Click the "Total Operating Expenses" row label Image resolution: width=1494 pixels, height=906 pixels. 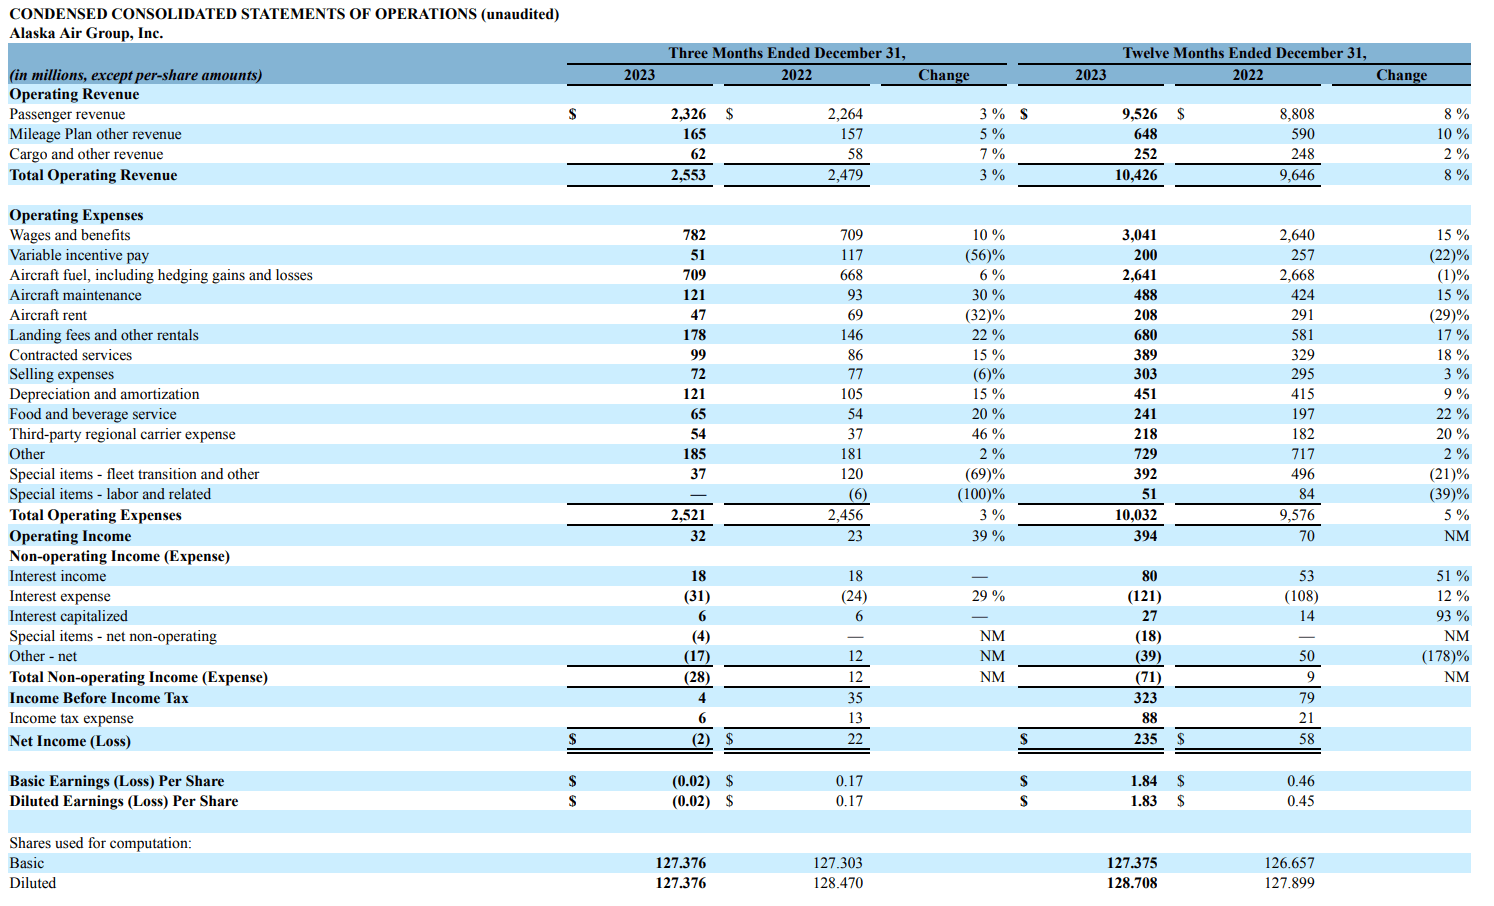(x=95, y=515)
